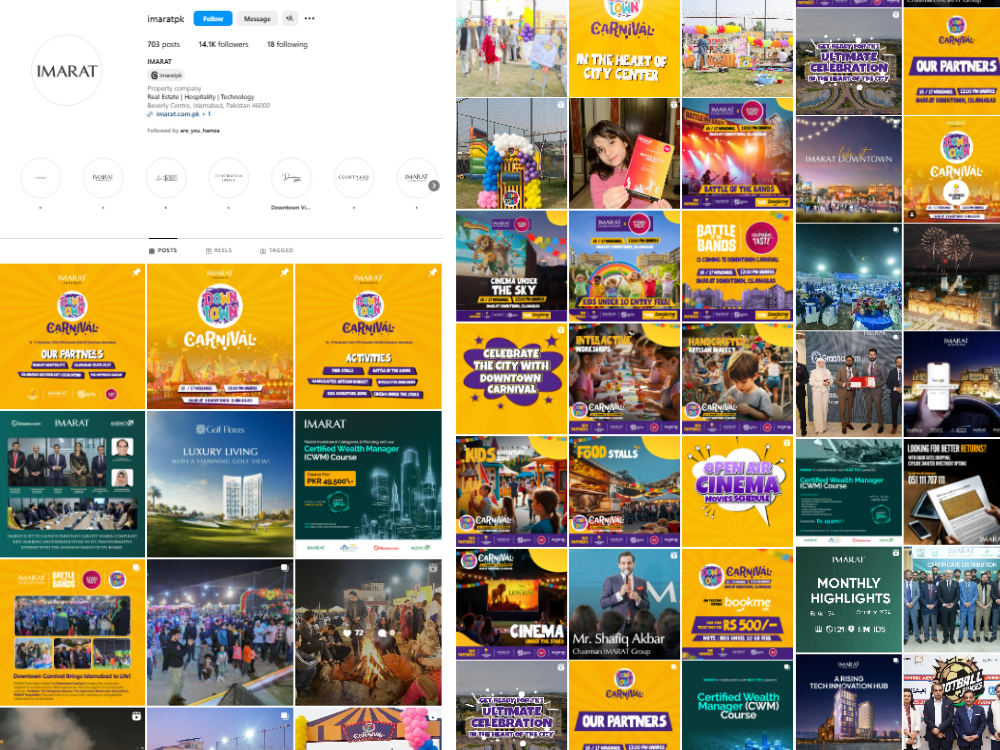Image resolution: width=1000 pixels, height=750 pixels.
Task: Open the night crowd carnival photo post
Action: [x=220, y=632]
